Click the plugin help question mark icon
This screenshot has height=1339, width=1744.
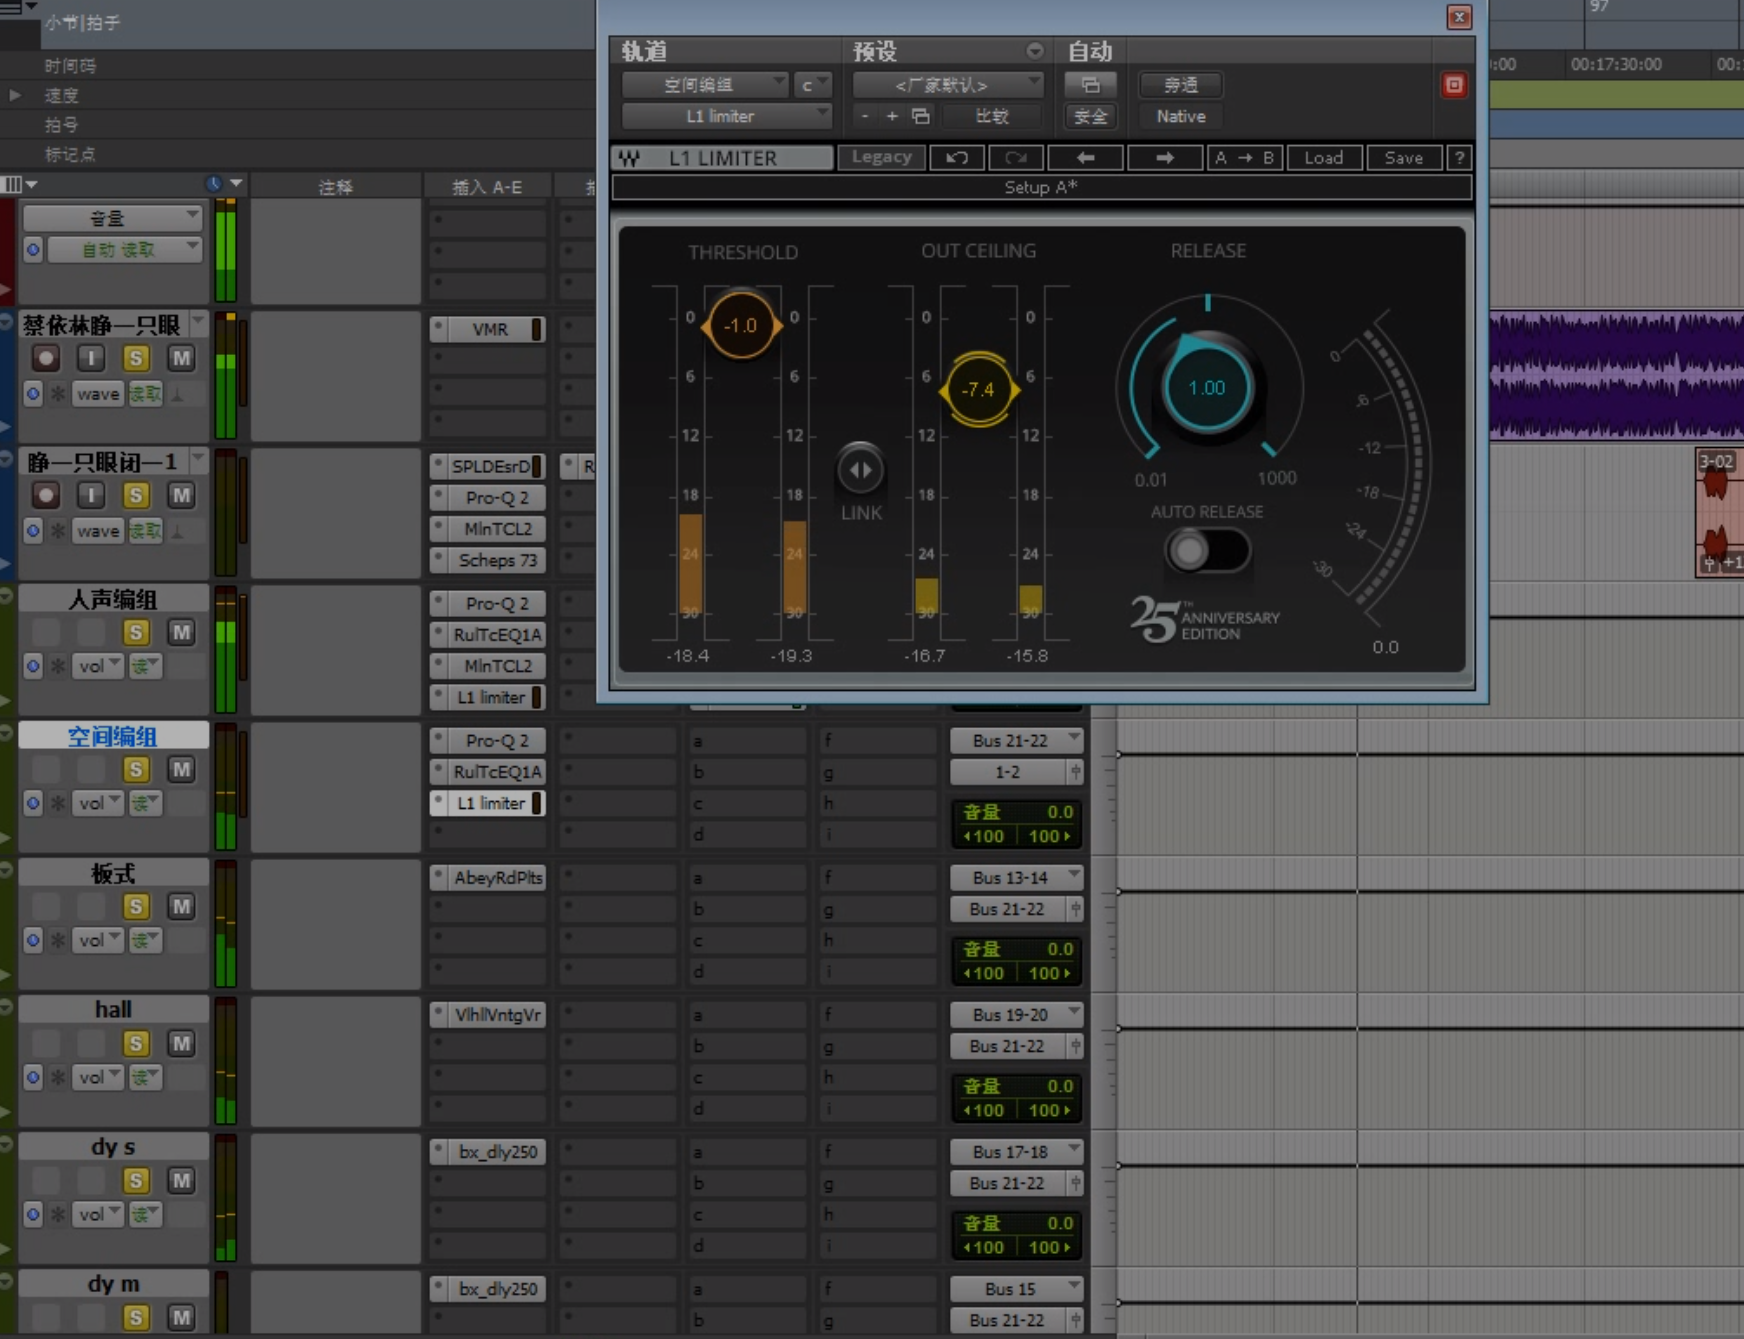pyautogui.click(x=1460, y=157)
